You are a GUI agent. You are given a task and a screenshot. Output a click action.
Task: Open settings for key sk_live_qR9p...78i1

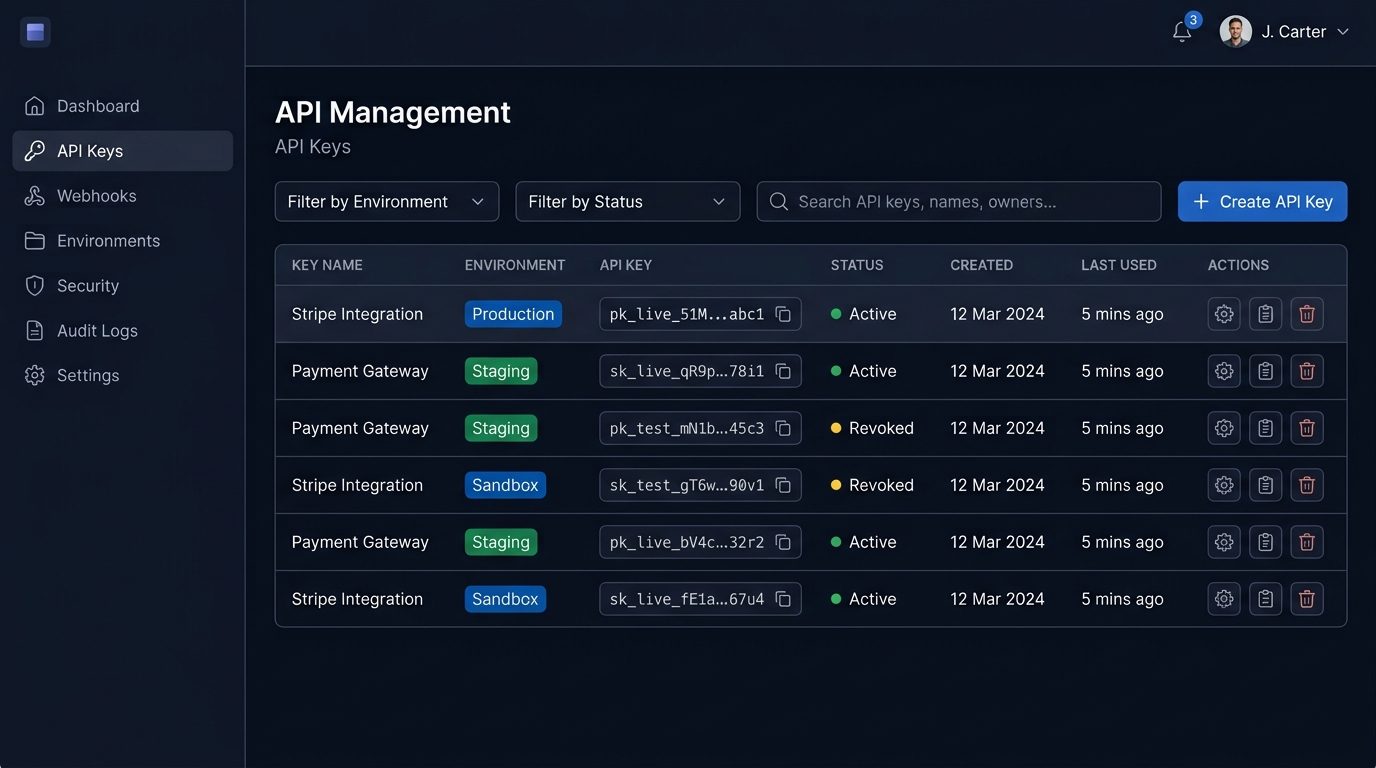1224,371
